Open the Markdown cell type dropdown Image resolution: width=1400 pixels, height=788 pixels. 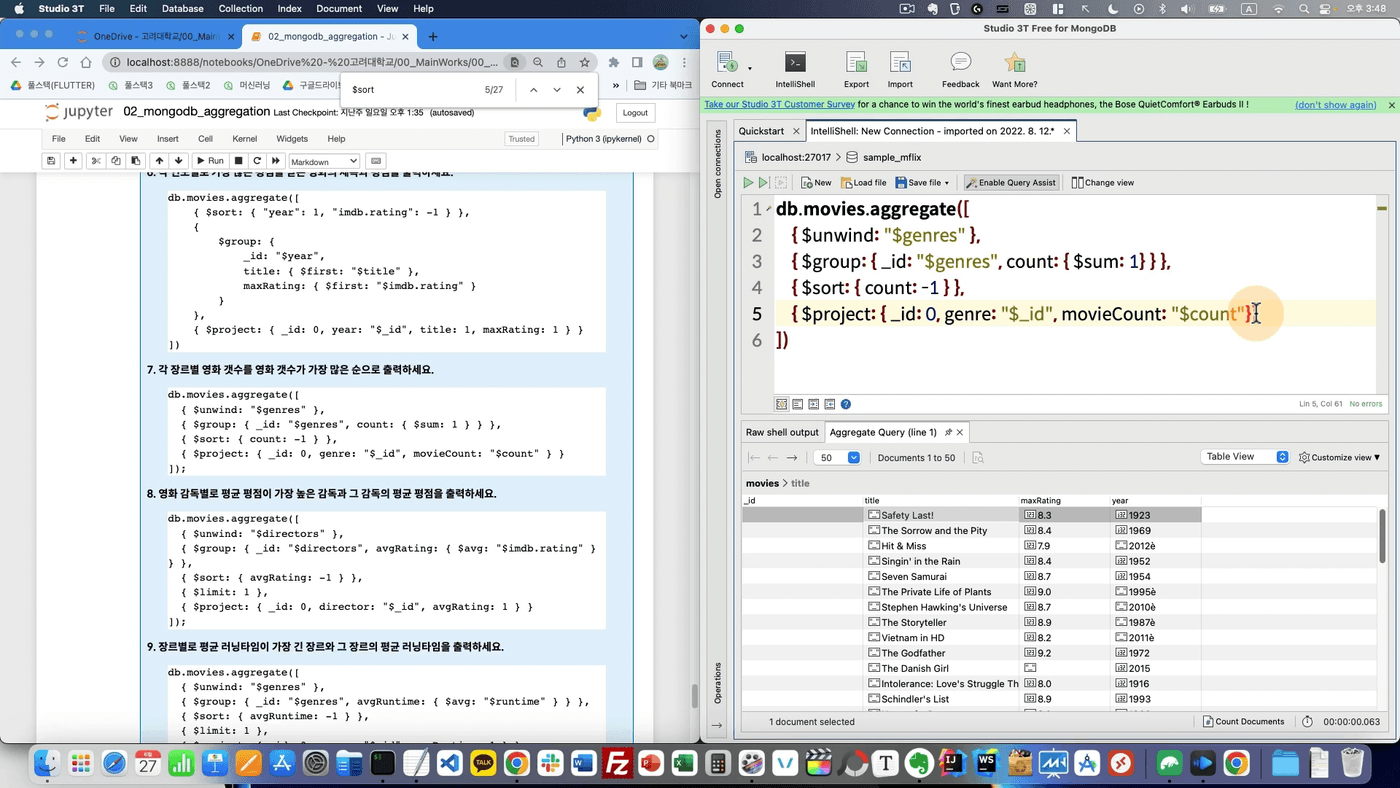[324, 161]
